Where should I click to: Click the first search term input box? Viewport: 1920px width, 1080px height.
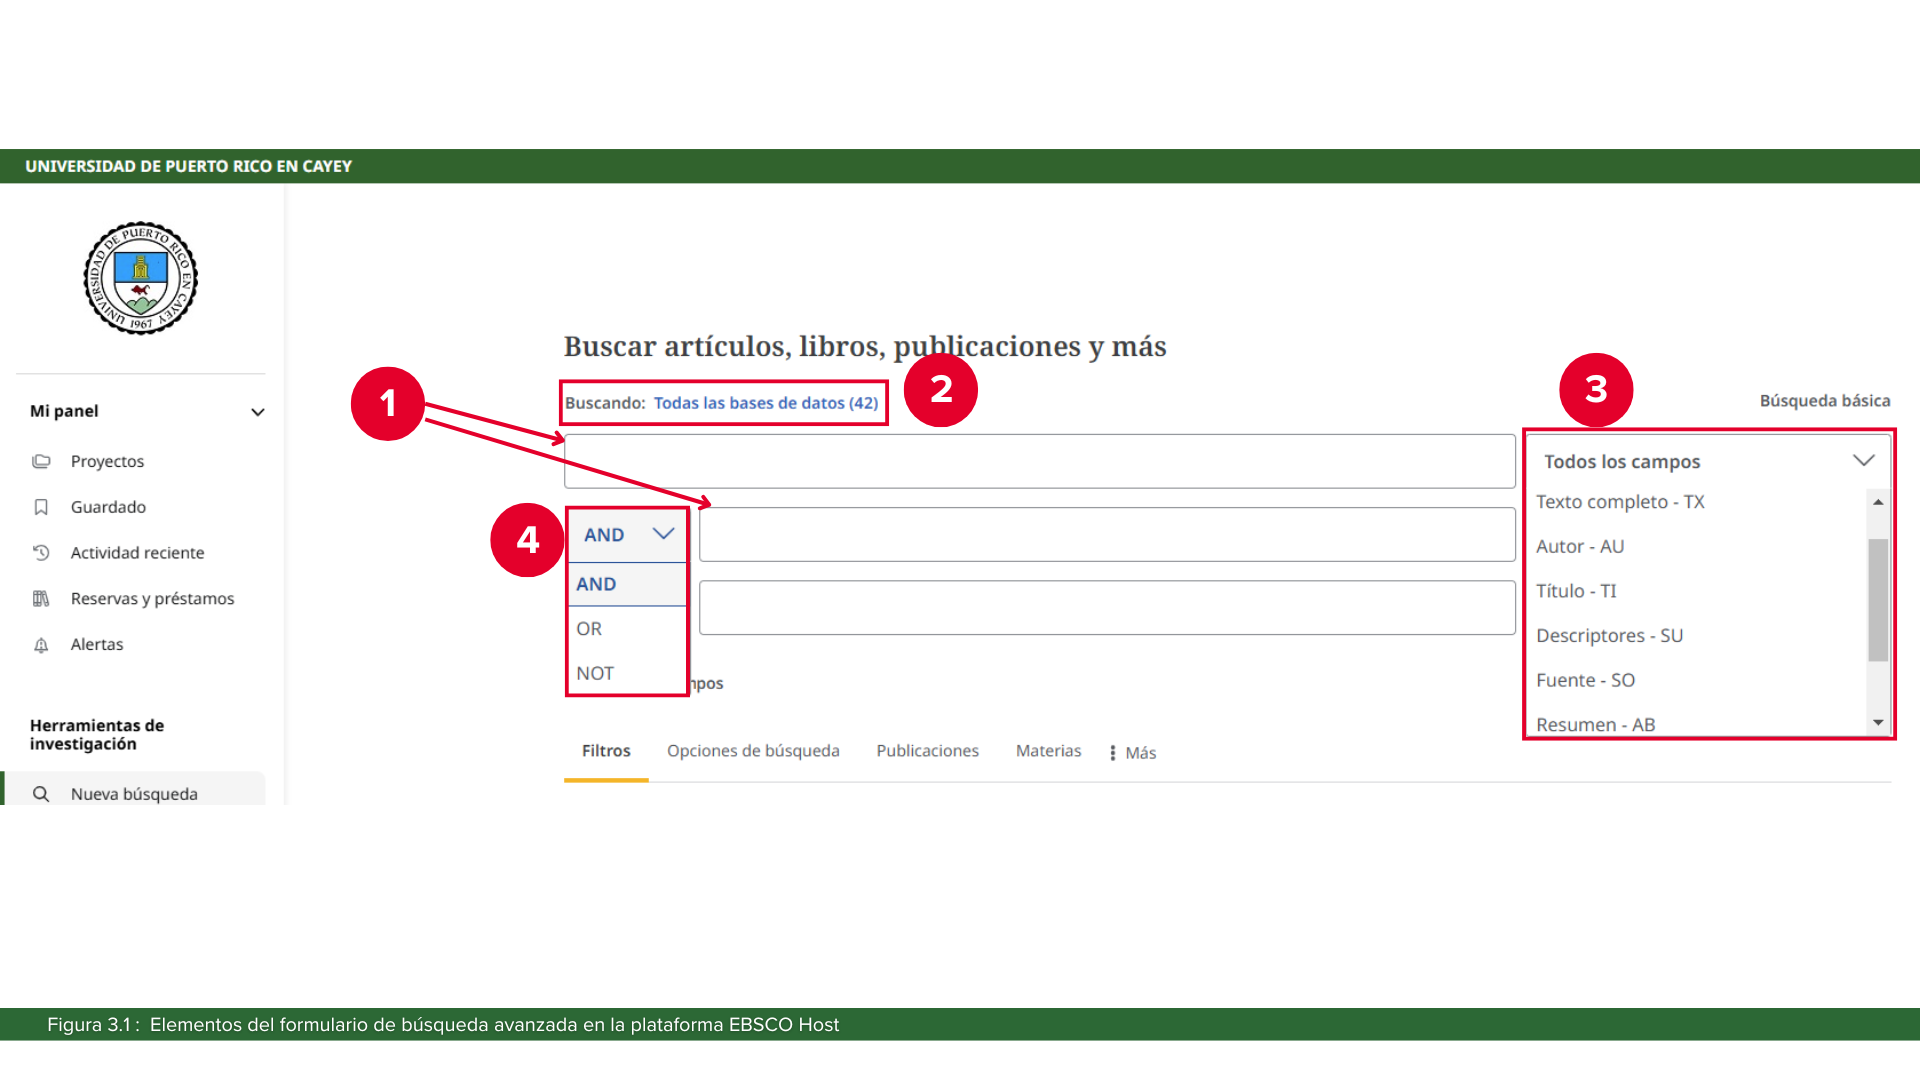click(x=1040, y=461)
